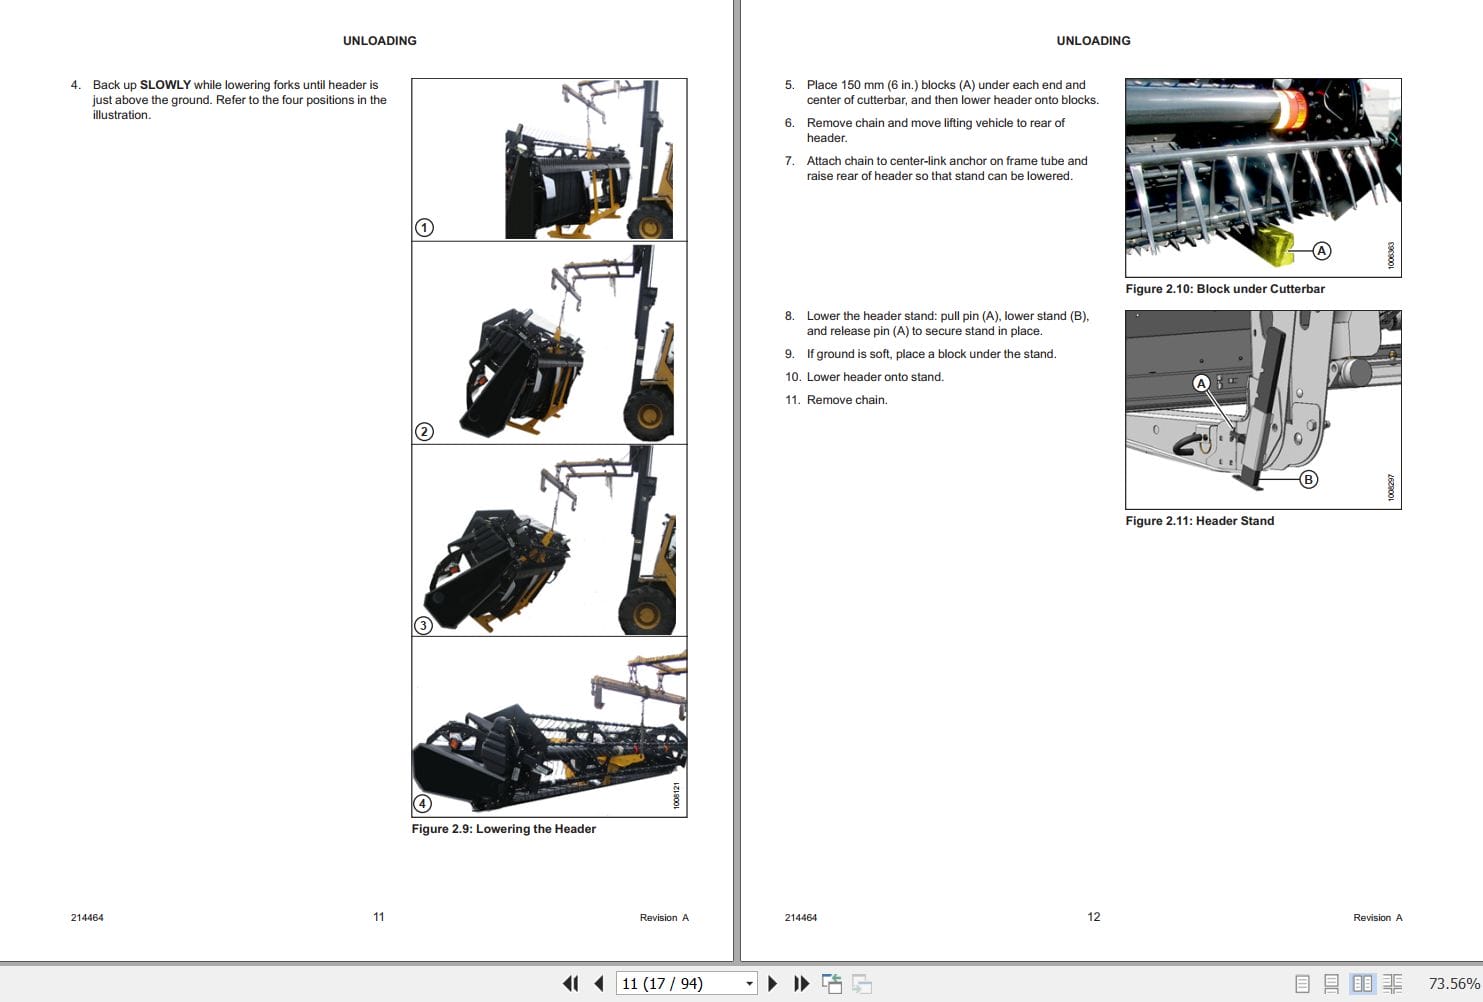Viewport: 1483px width, 1002px height.
Task: Click the page number 12 footer
Action: (x=1094, y=917)
